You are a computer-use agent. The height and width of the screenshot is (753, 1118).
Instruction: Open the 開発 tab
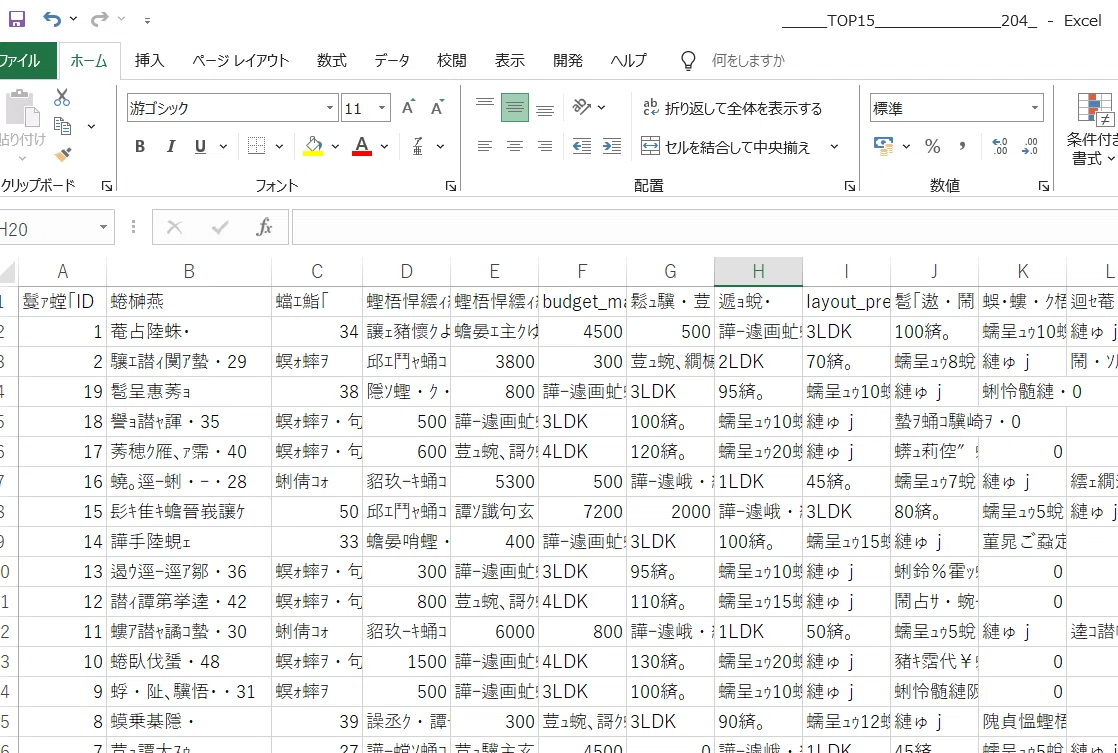click(568, 61)
